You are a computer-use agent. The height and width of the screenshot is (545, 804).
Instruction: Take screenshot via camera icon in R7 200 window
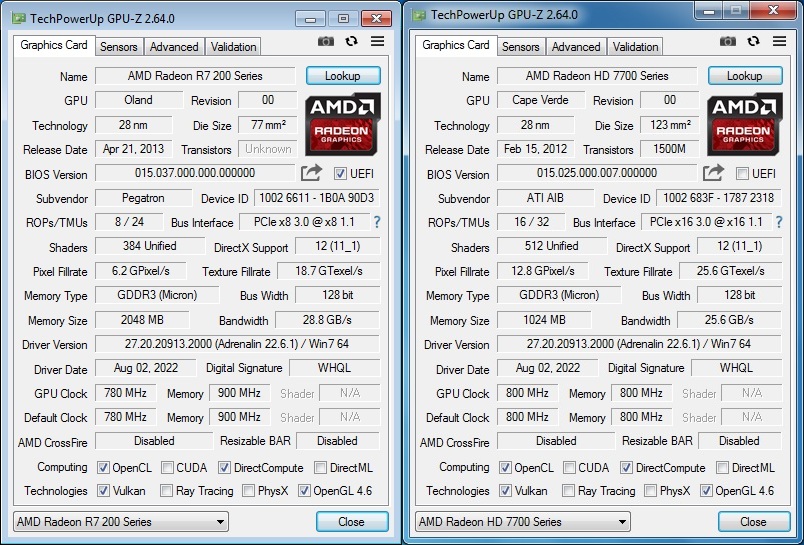click(x=326, y=42)
